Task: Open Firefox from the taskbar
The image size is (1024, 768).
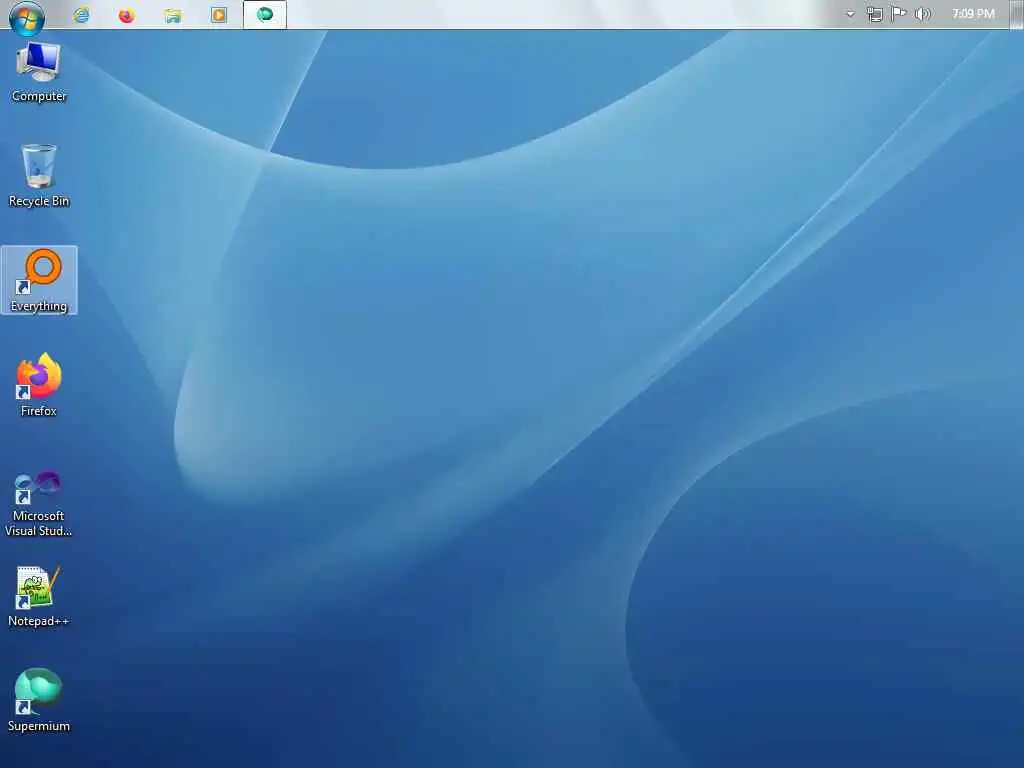Action: tap(127, 14)
